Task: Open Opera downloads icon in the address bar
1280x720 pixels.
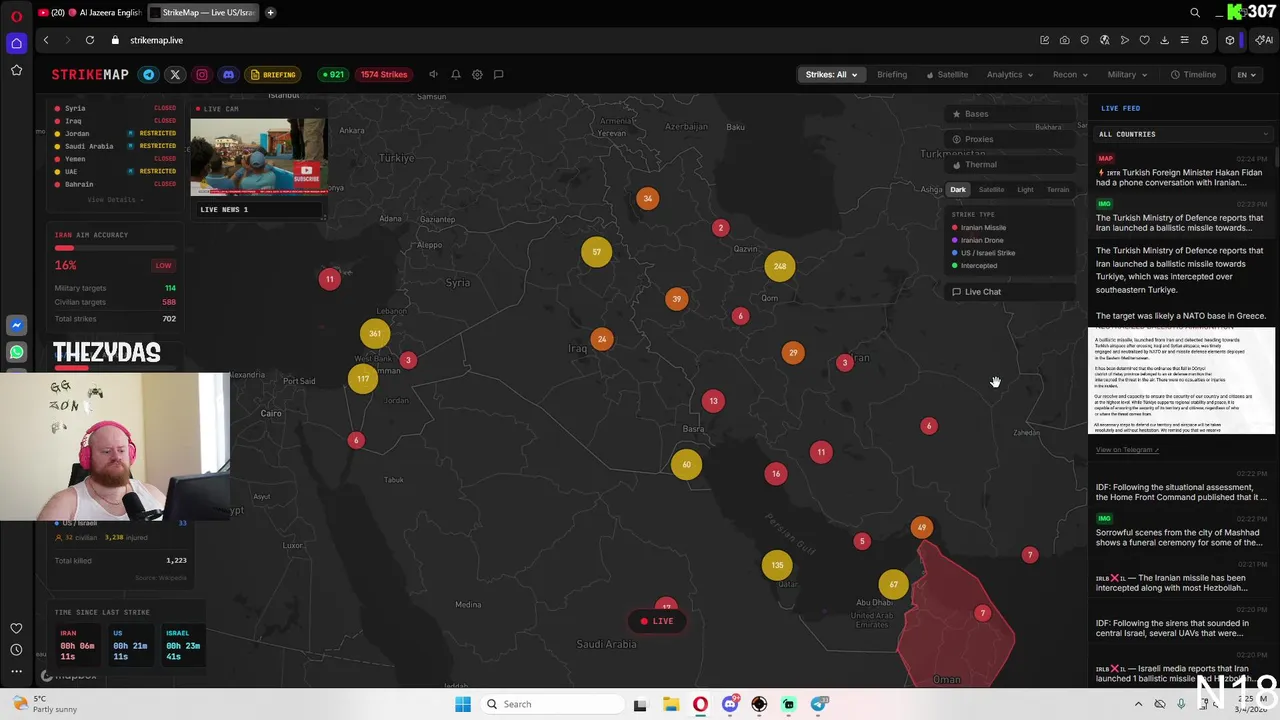Action: [1164, 40]
